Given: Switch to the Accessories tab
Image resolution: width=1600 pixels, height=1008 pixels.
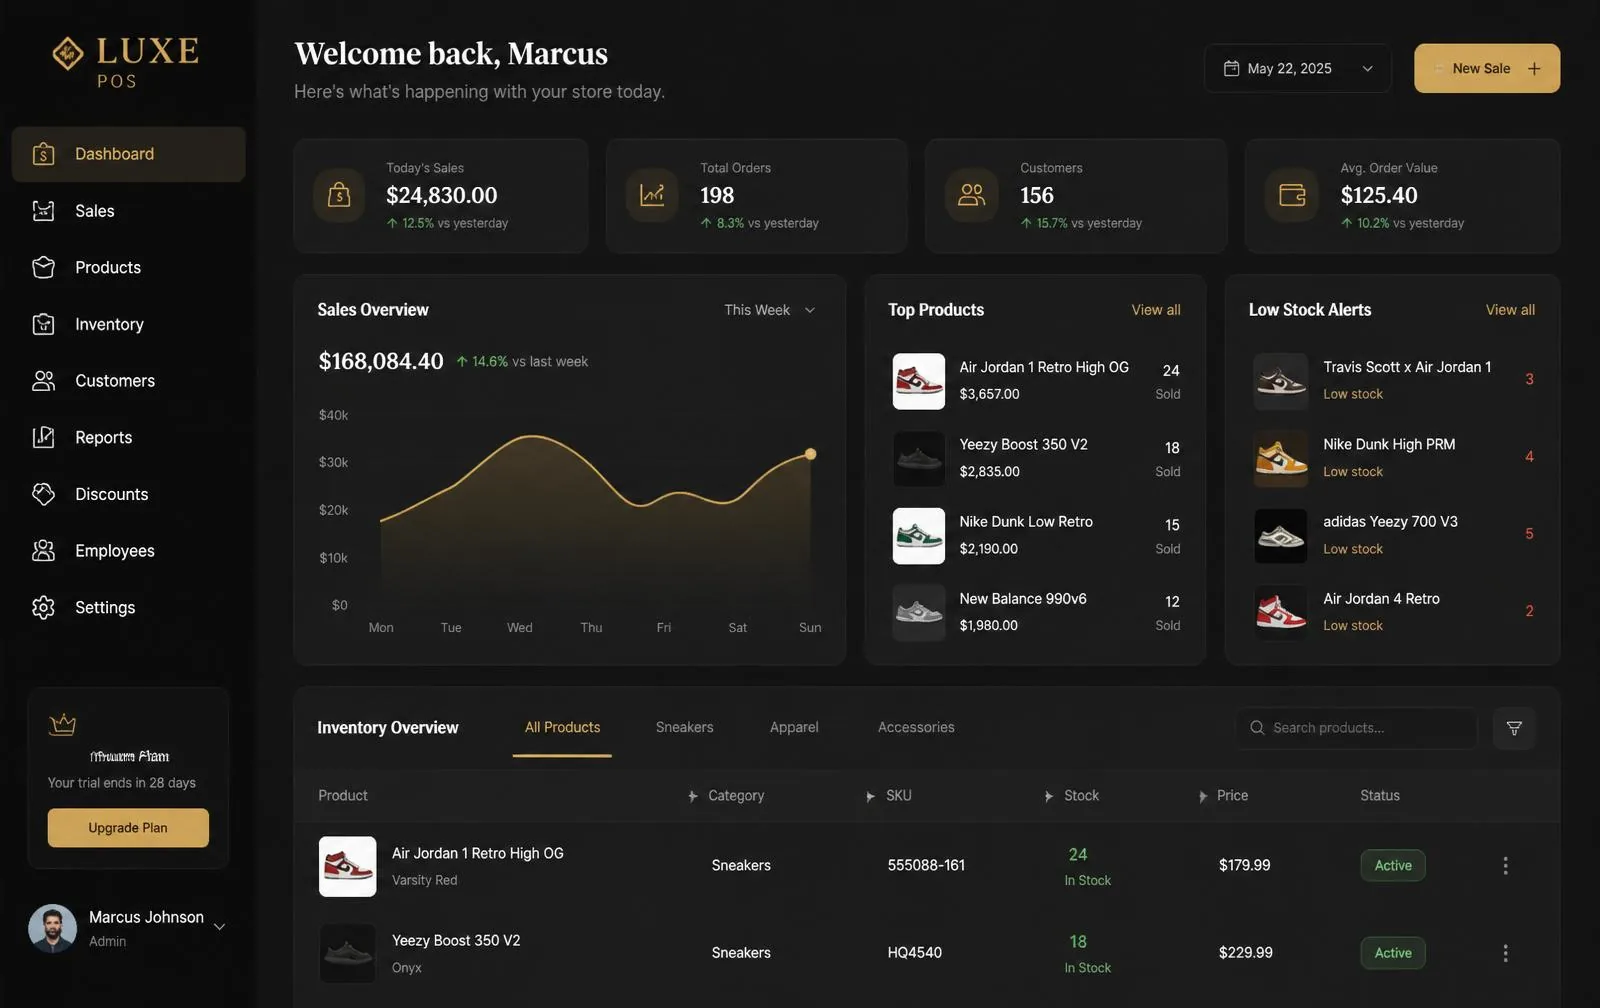Looking at the screenshot, I should 916,728.
